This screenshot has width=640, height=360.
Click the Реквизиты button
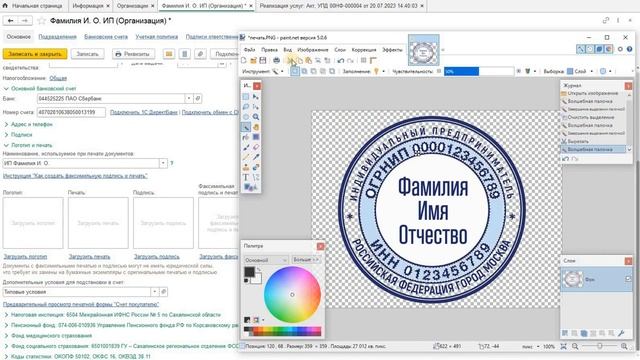pos(133,54)
